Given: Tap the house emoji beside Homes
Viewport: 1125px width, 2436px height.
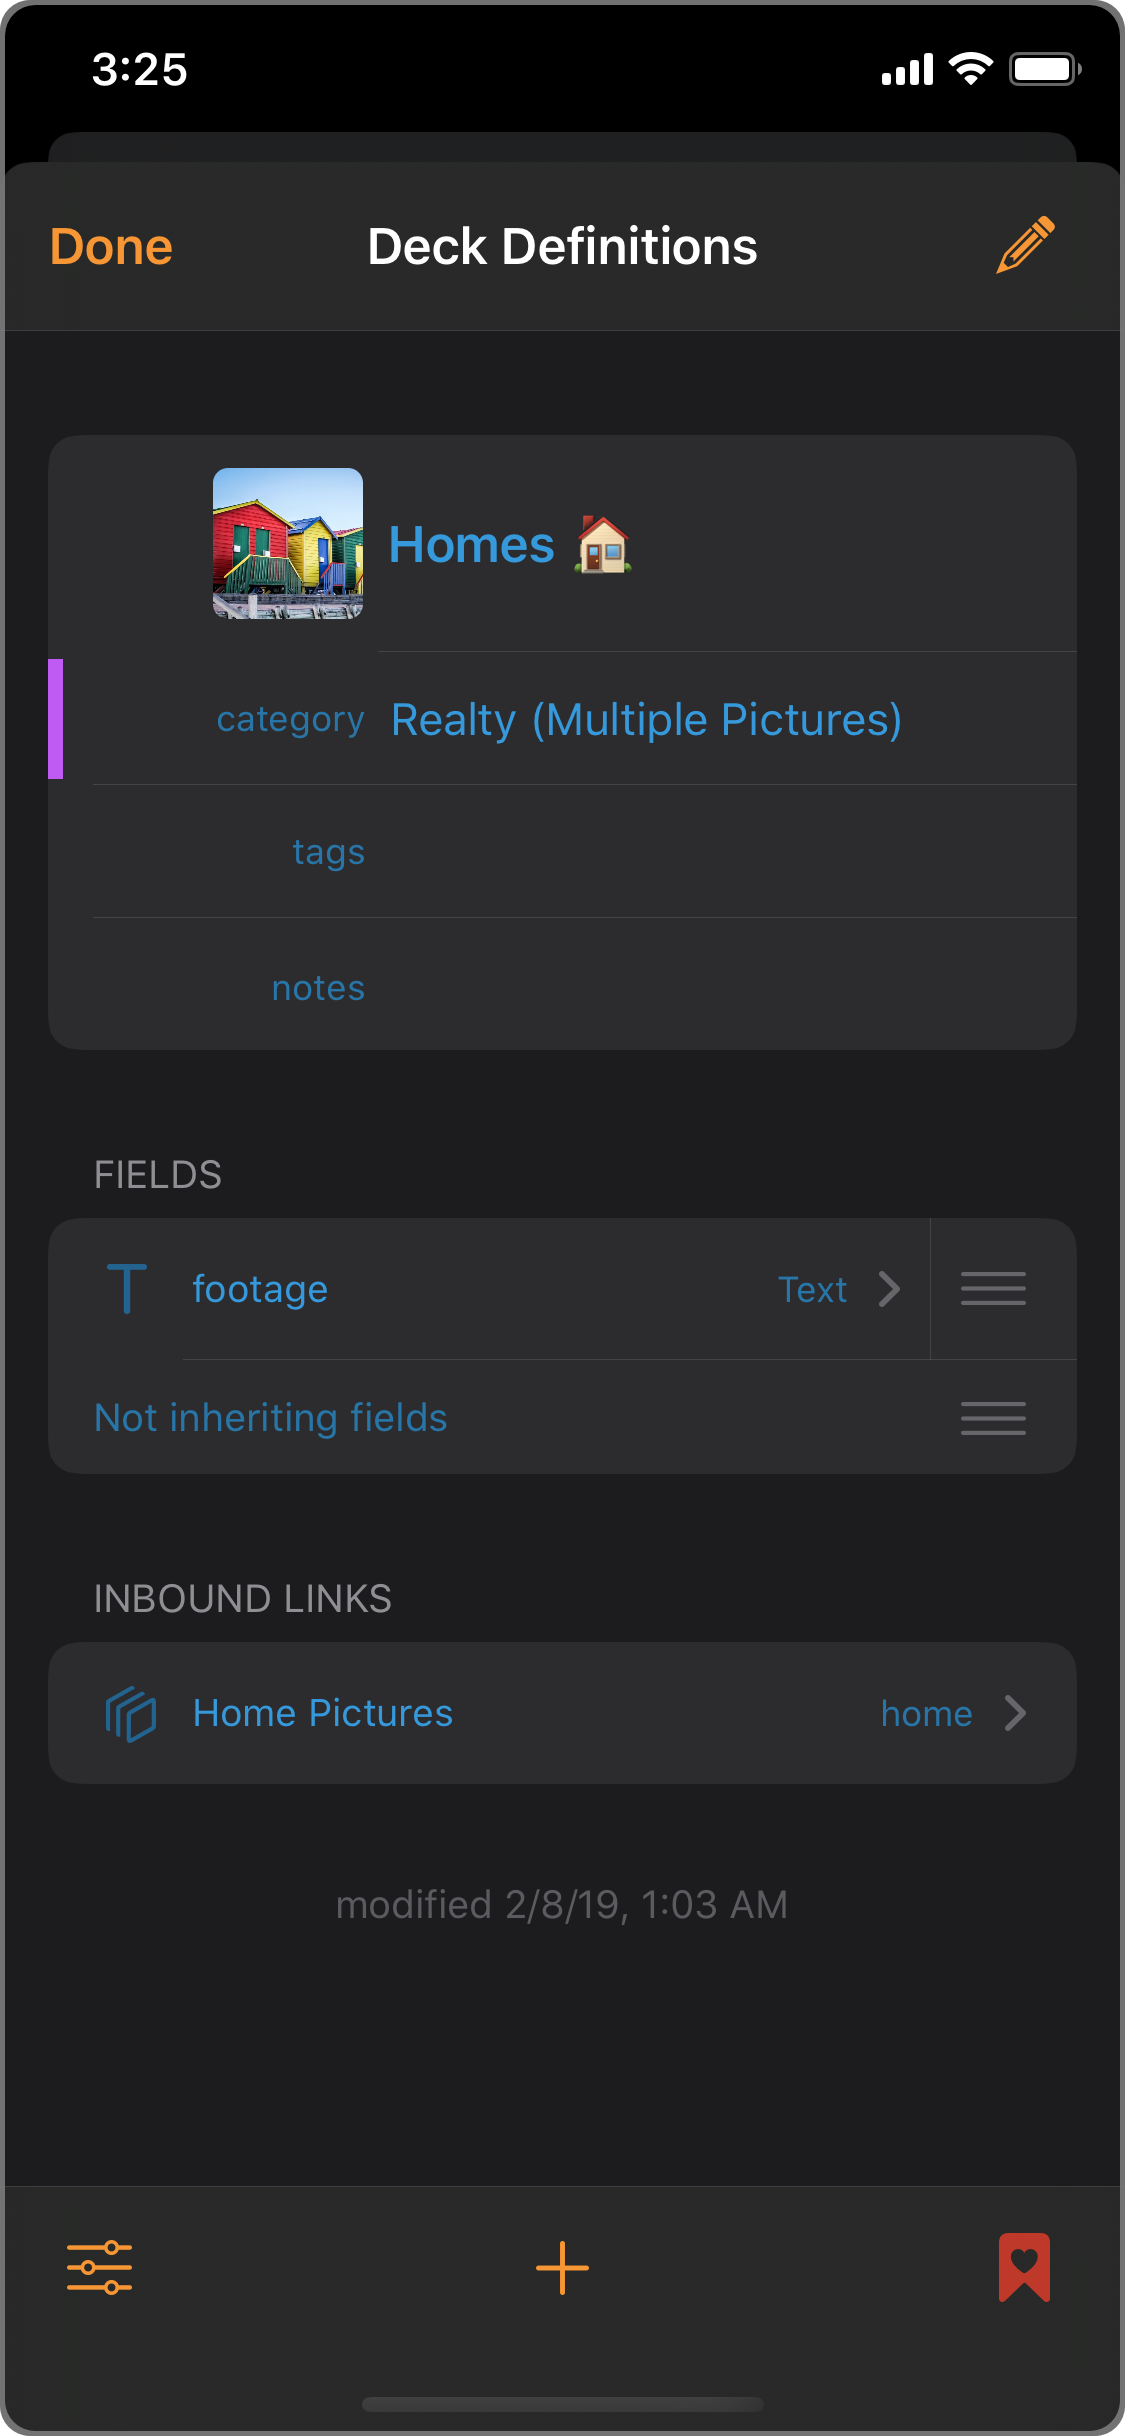Looking at the screenshot, I should 603,545.
